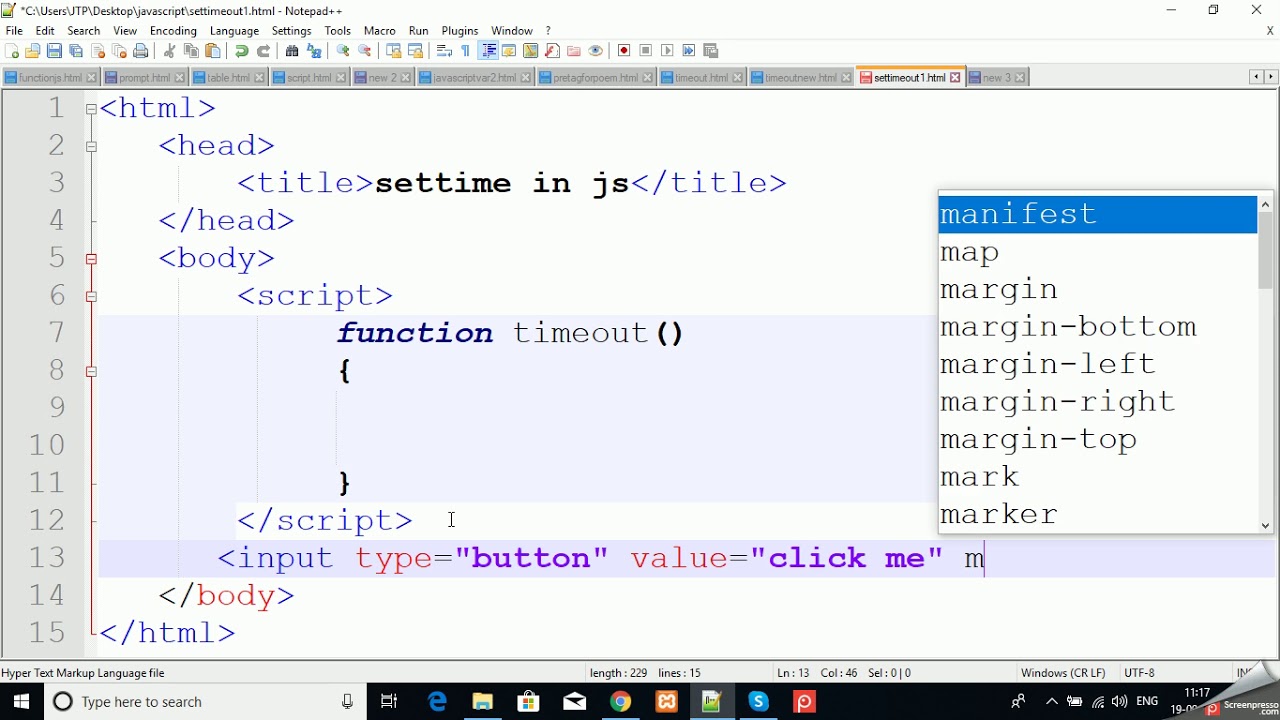Collapse the body fold on line 5
The image size is (1280, 720).
(x=91, y=259)
